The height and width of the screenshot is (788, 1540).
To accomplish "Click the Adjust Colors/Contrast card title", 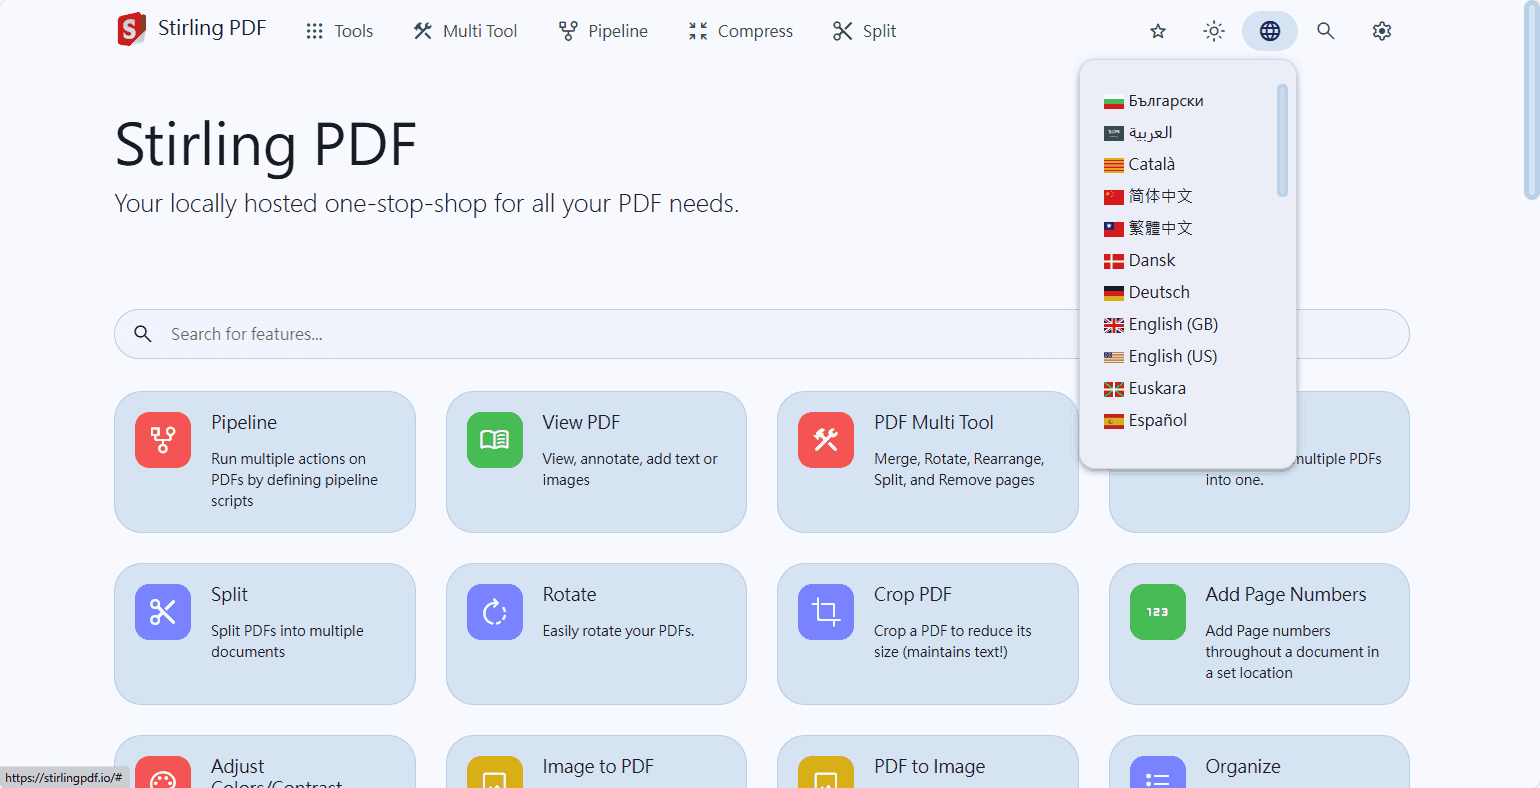I will point(276,774).
